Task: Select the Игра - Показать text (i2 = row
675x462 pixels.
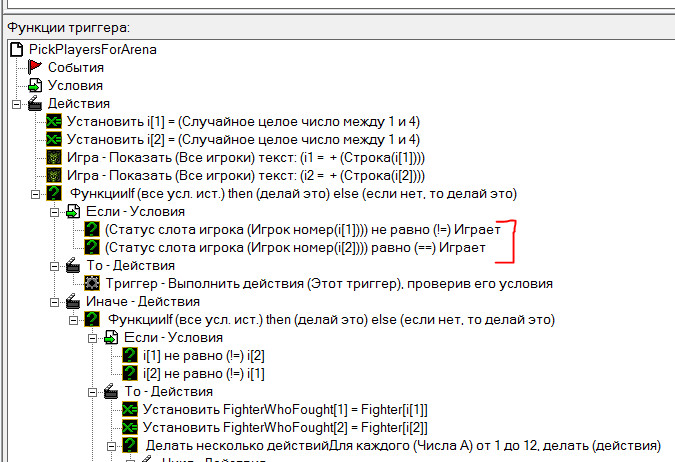Action: pos(246,176)
